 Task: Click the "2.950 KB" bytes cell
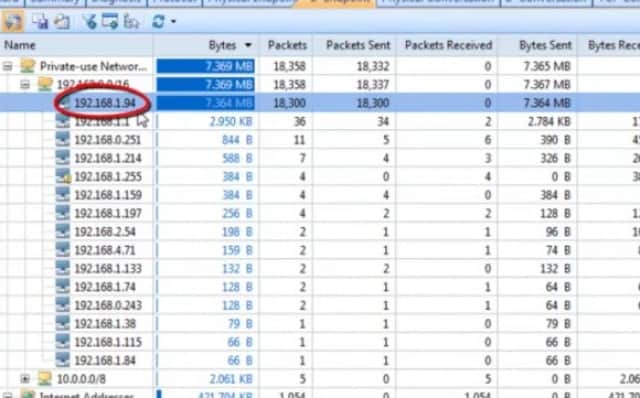231,122
